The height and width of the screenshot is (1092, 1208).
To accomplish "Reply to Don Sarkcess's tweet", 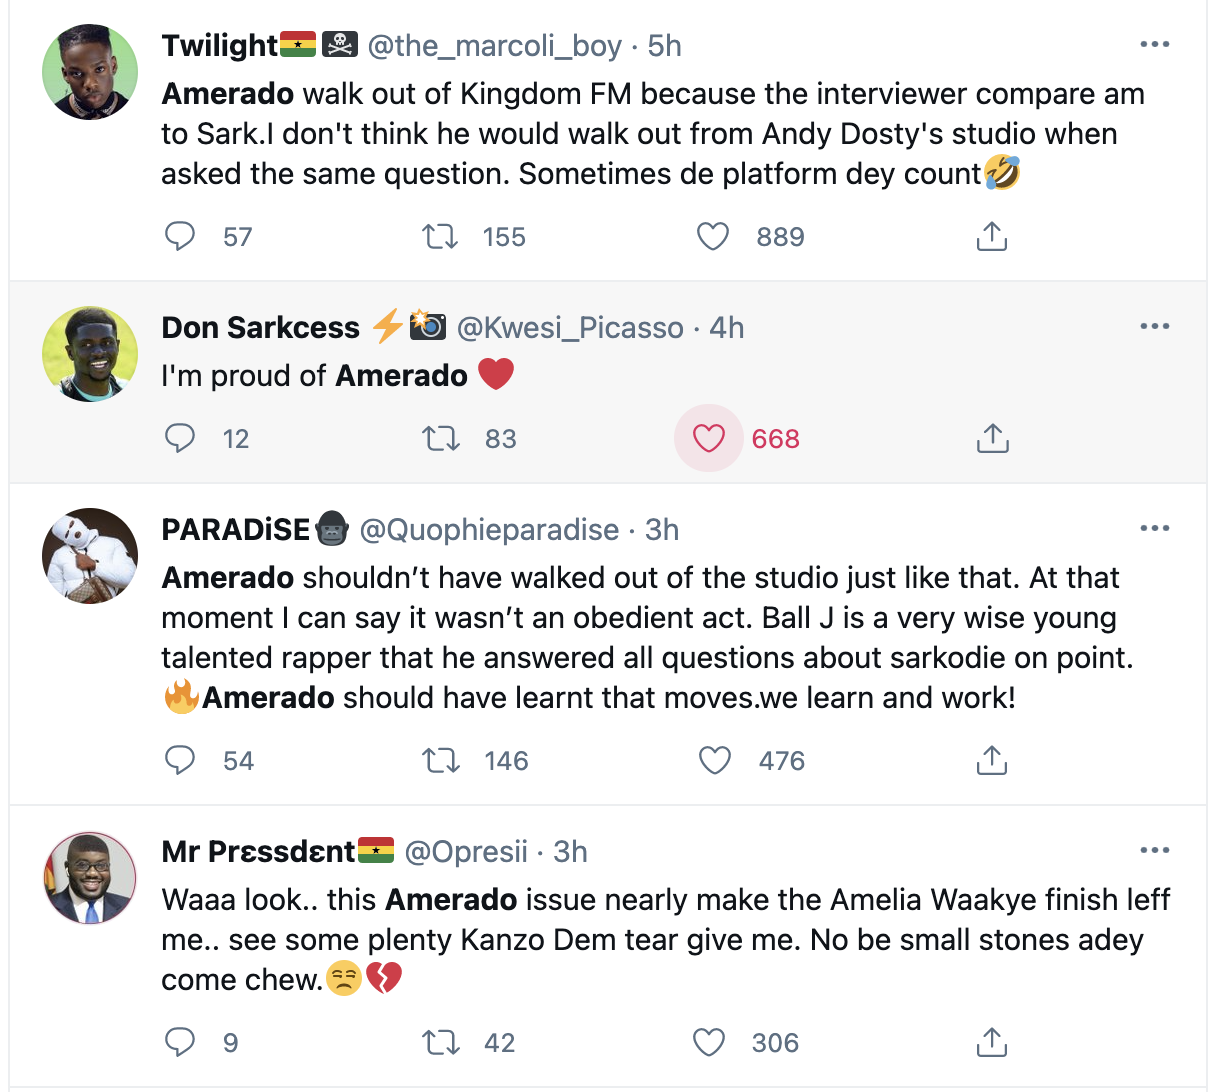I will (x=180, y=438).
